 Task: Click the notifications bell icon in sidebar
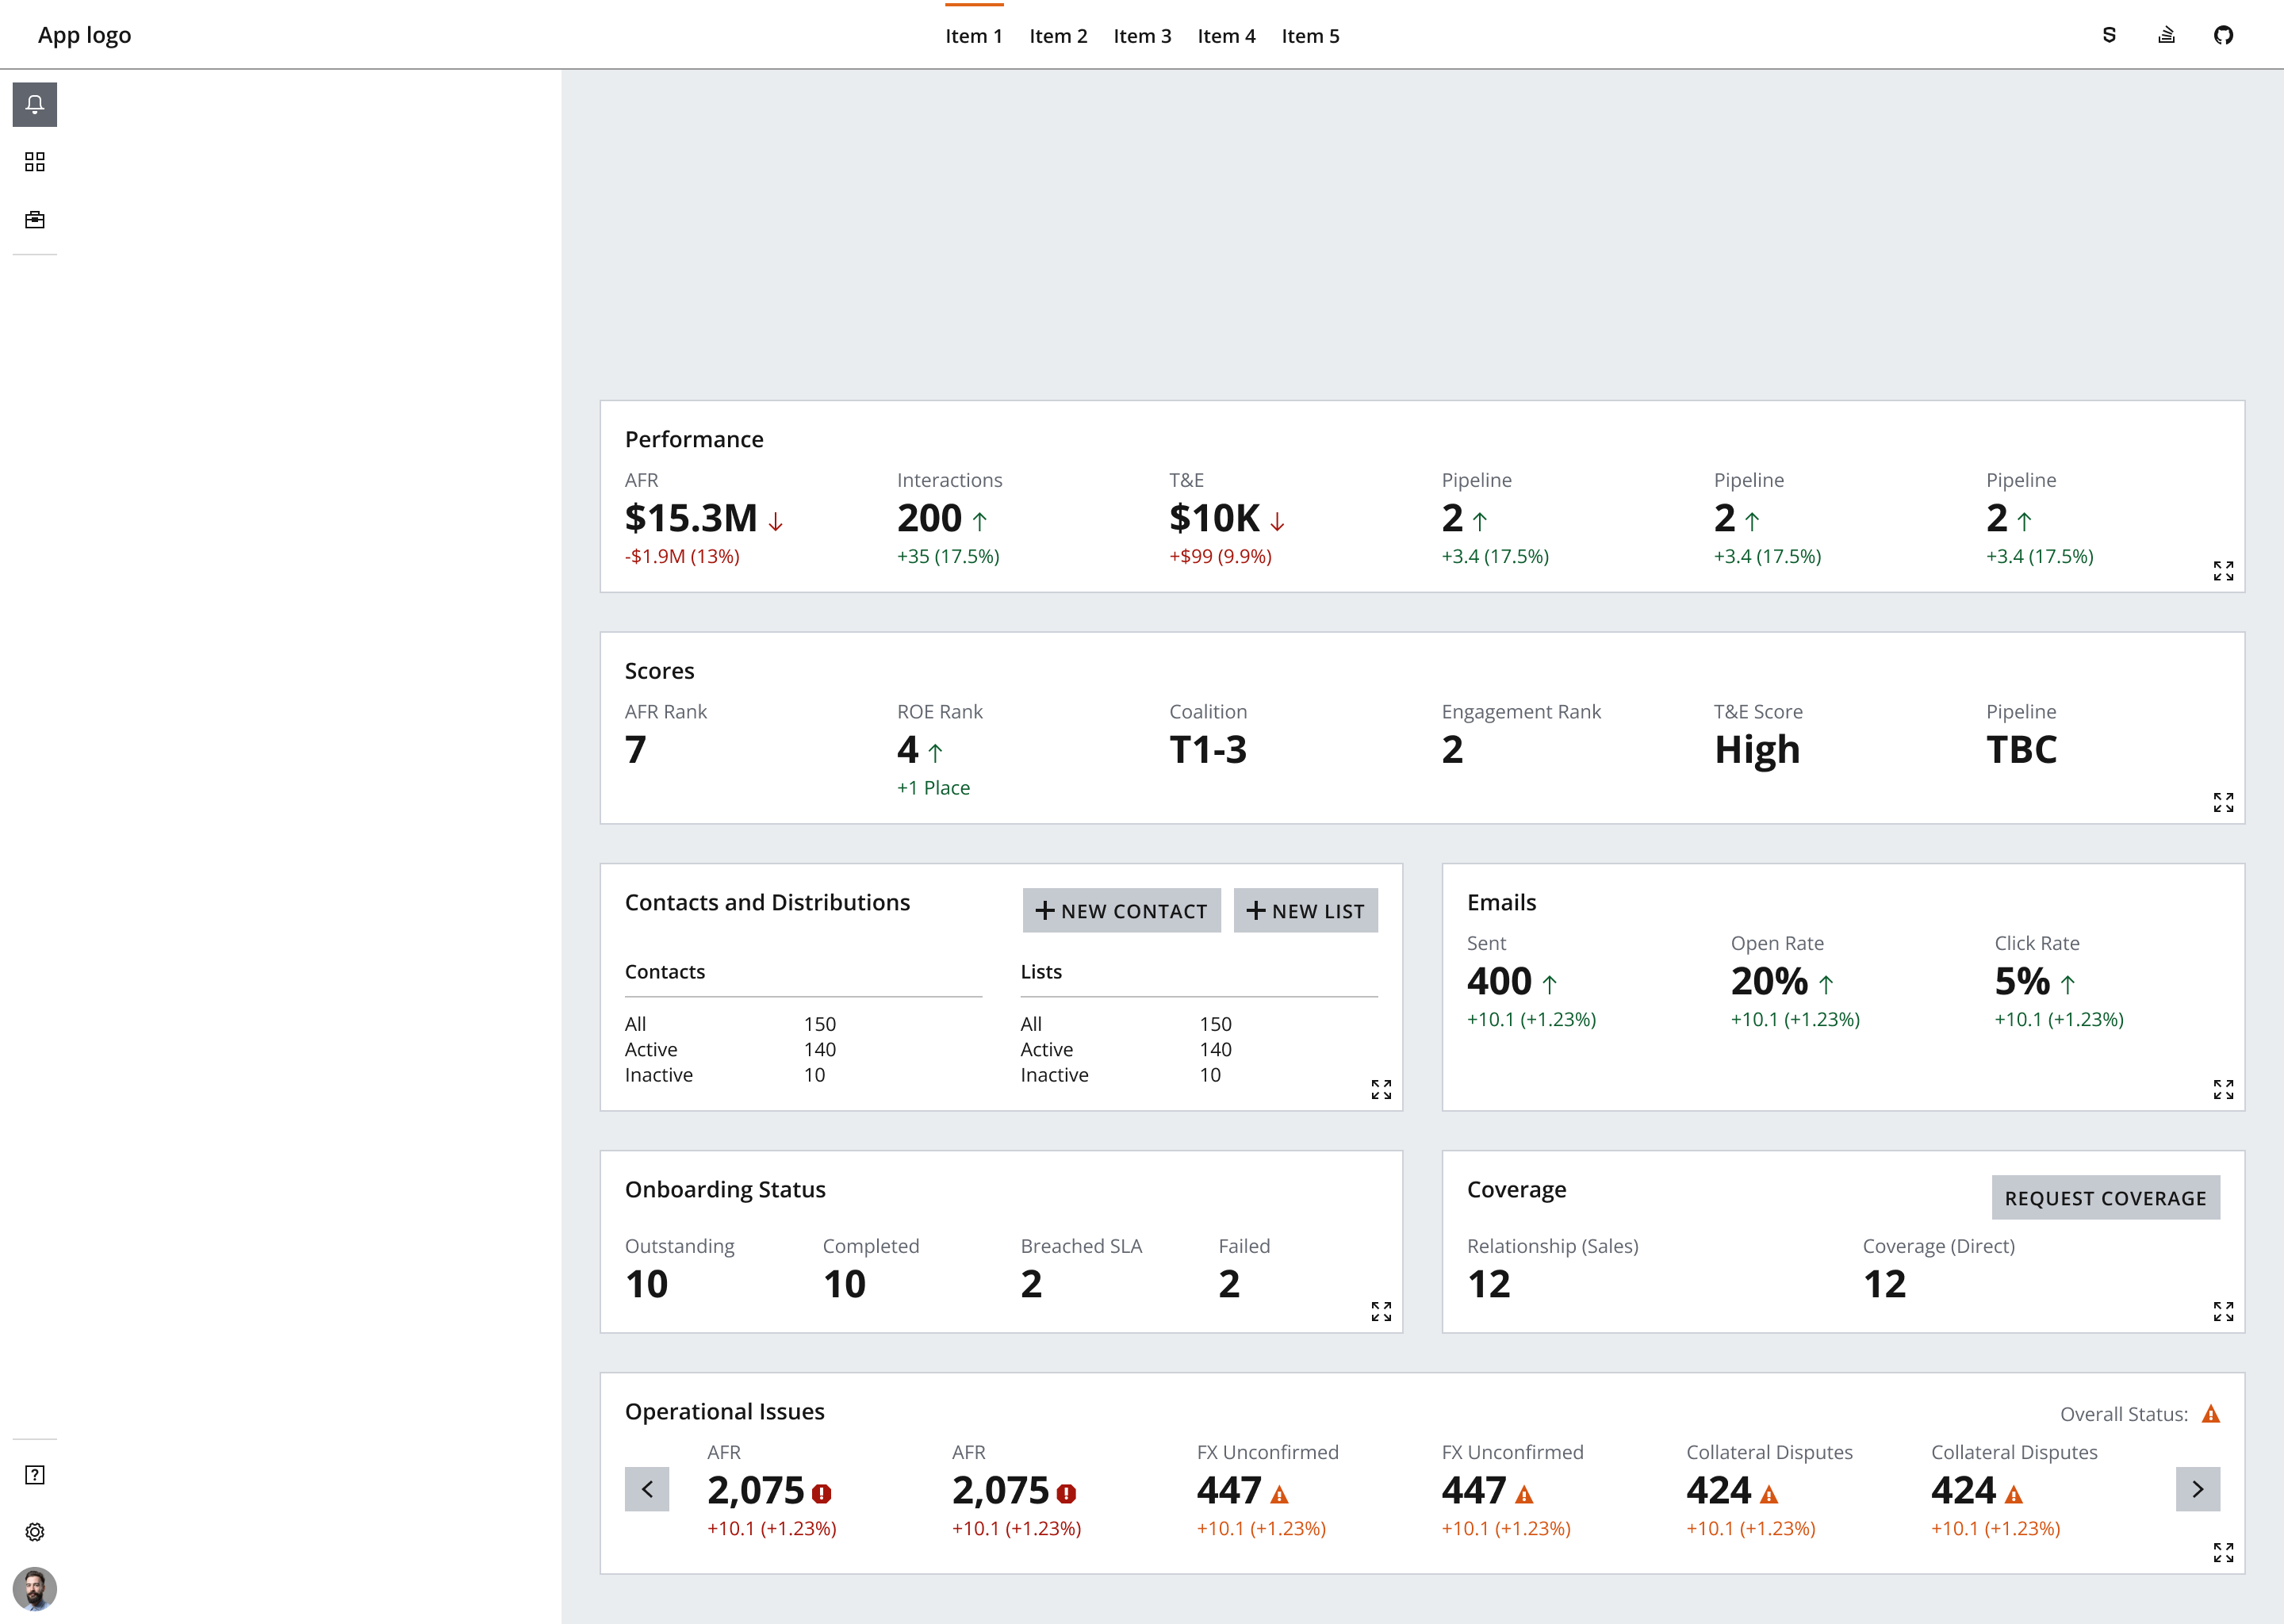point(34,104)
